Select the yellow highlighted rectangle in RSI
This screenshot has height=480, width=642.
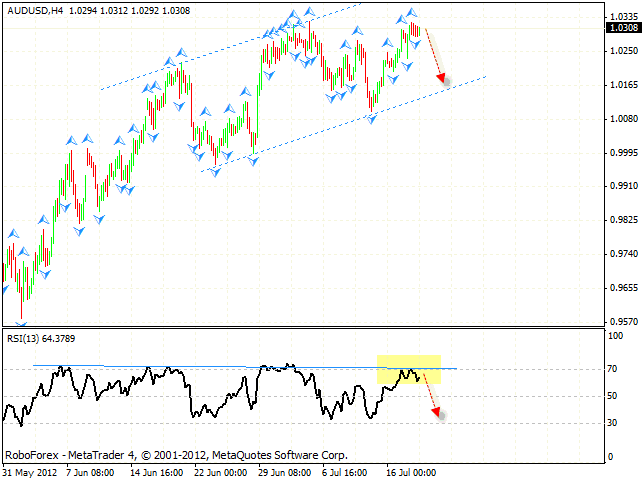(408, 369)
